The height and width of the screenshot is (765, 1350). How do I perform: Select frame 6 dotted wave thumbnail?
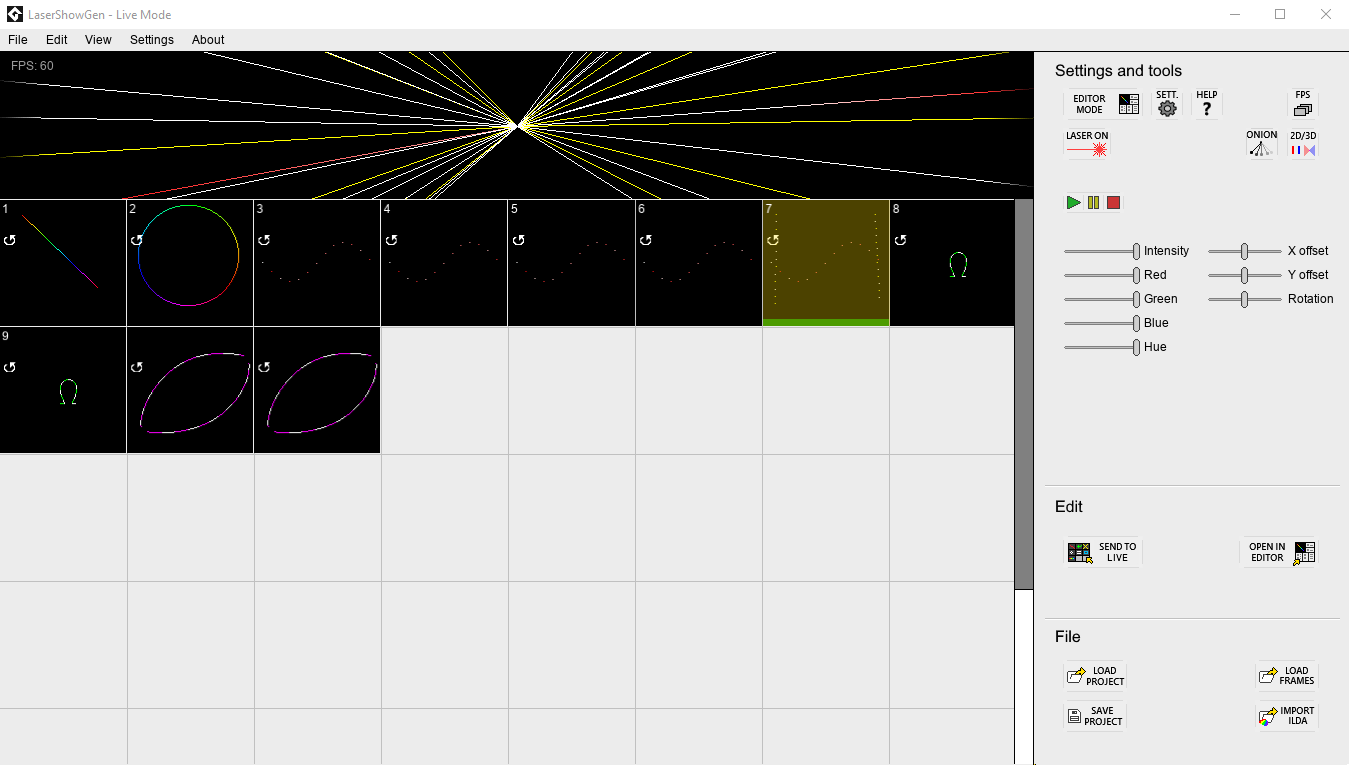tap(698, 263)
